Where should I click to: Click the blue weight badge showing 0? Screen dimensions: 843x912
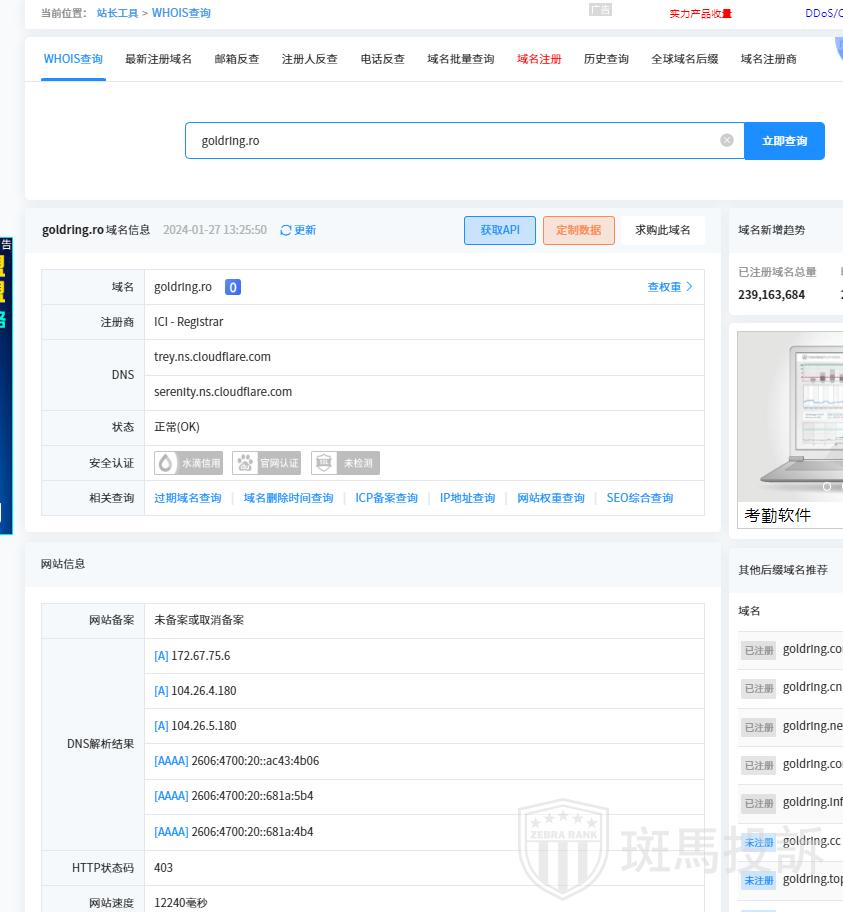(233, 287)
